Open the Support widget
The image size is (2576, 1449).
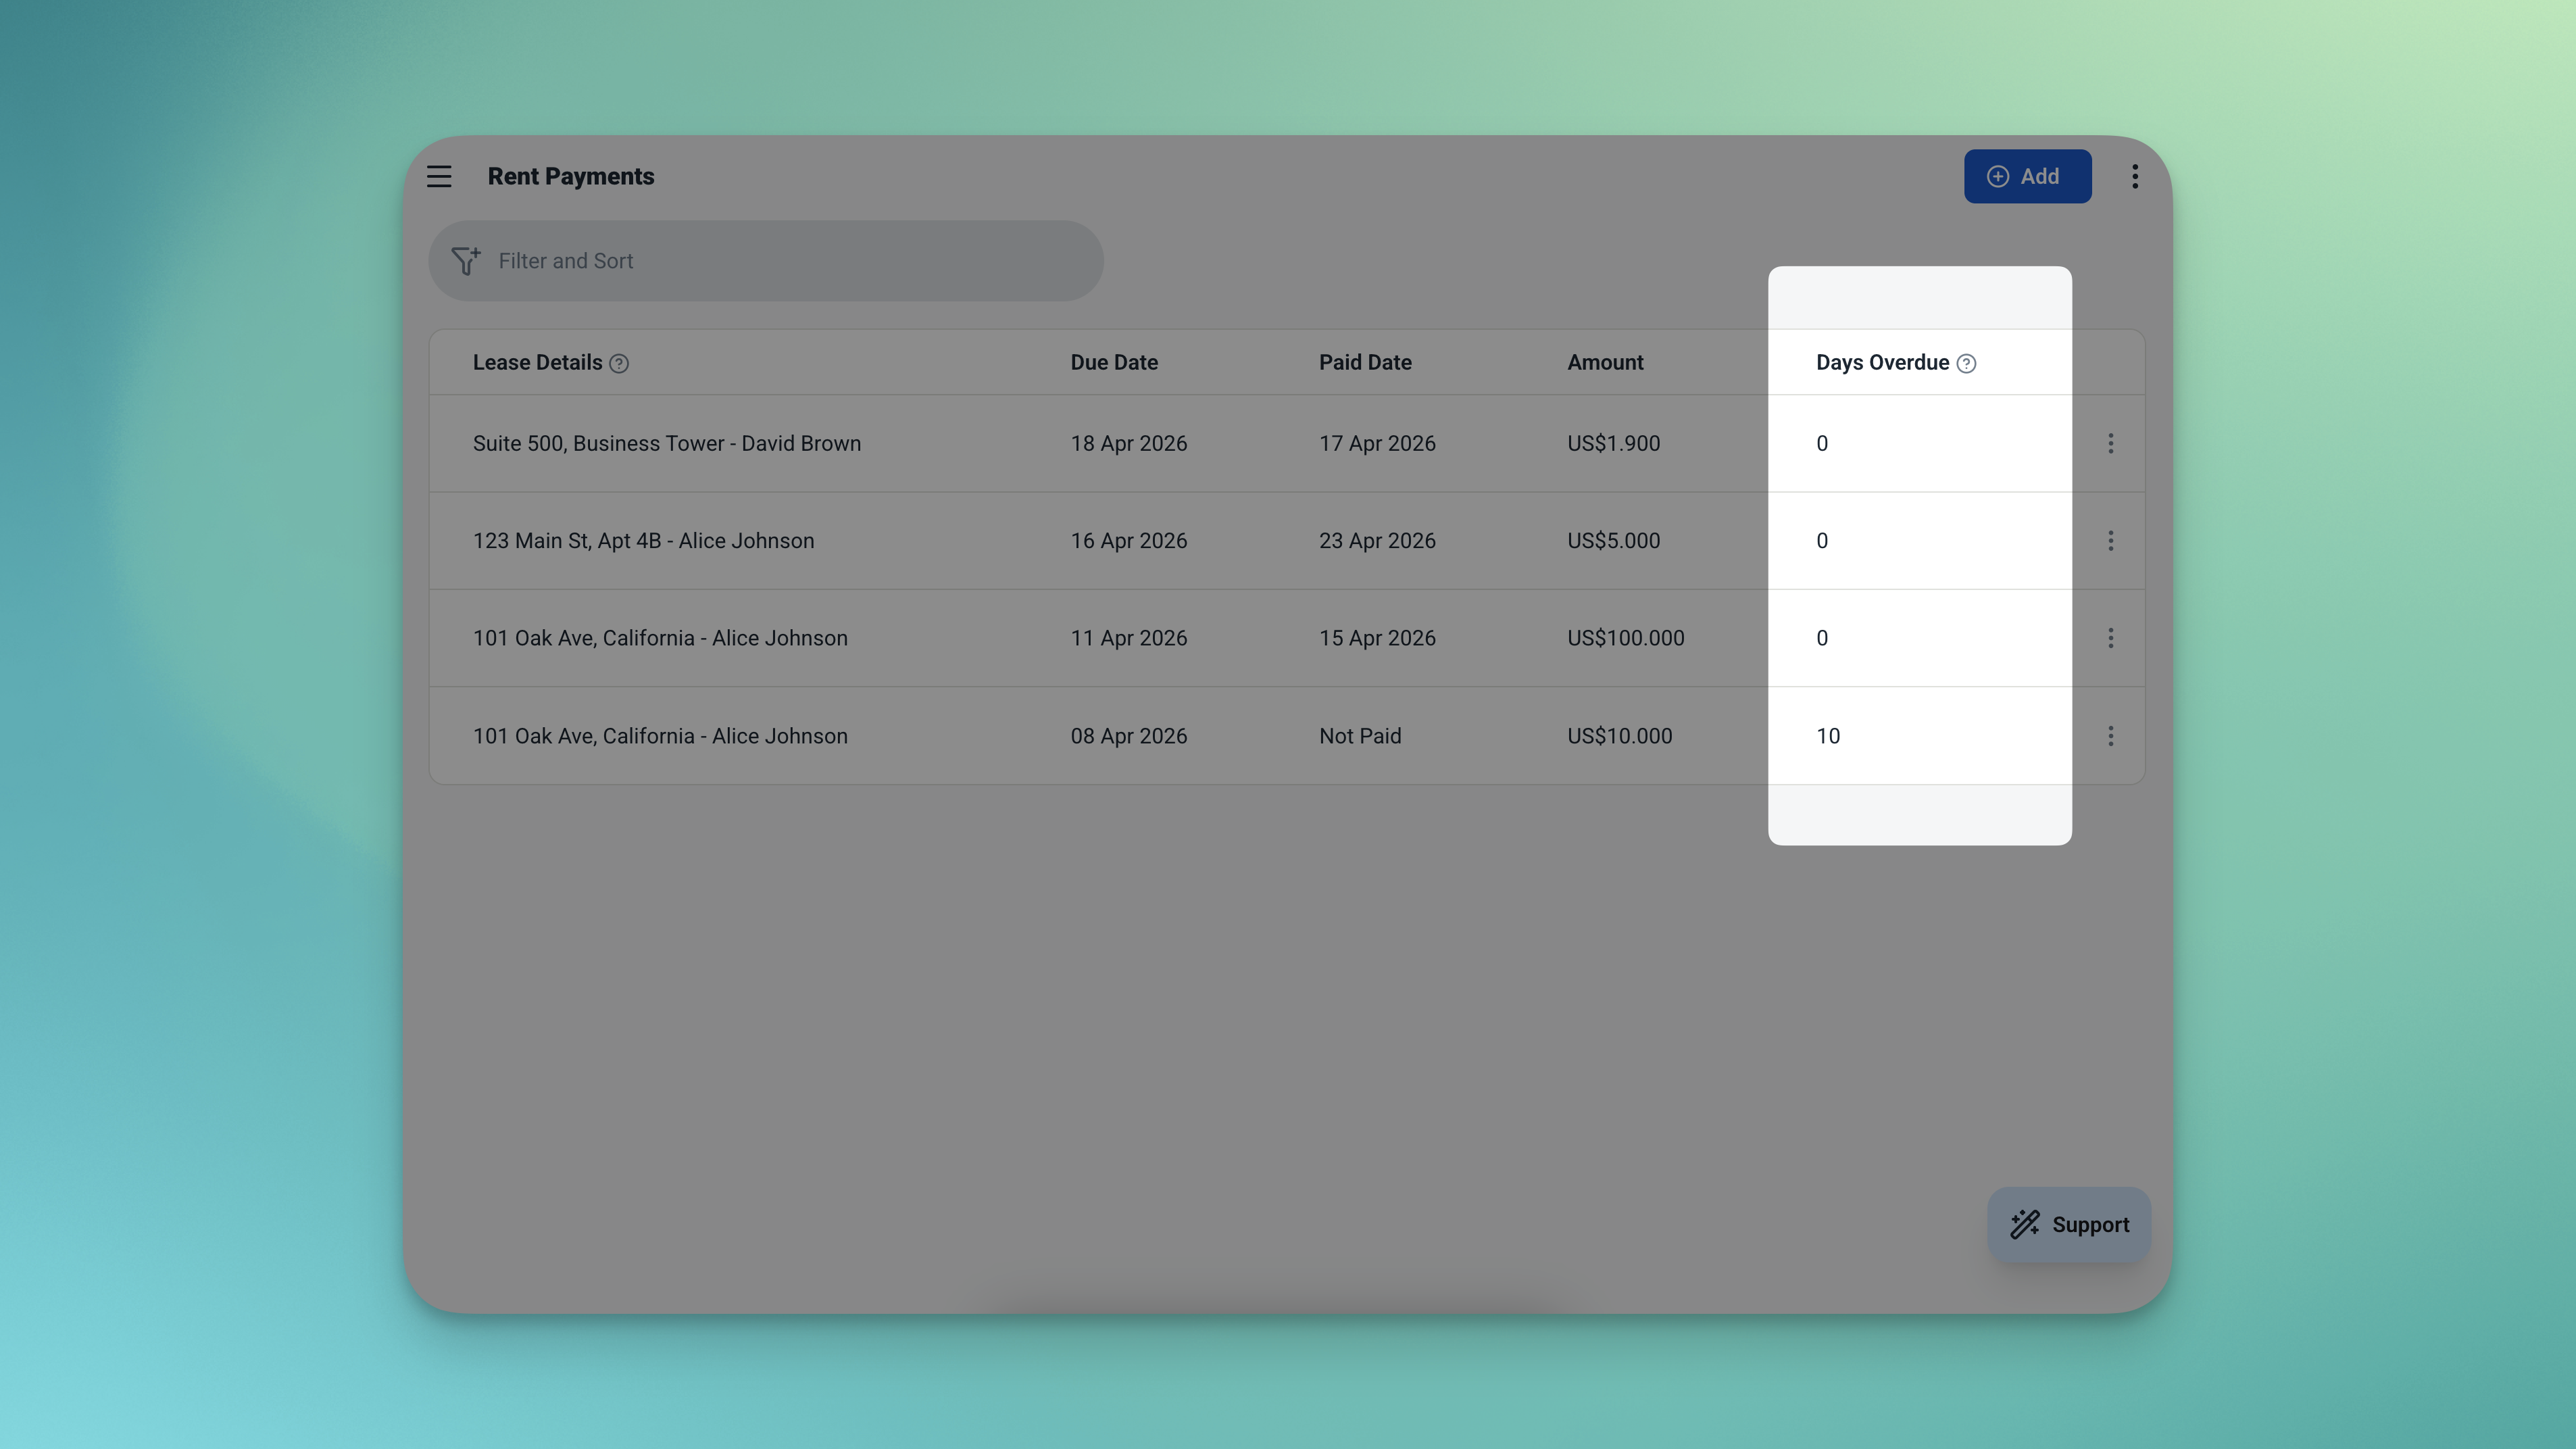(2069, 1224)
